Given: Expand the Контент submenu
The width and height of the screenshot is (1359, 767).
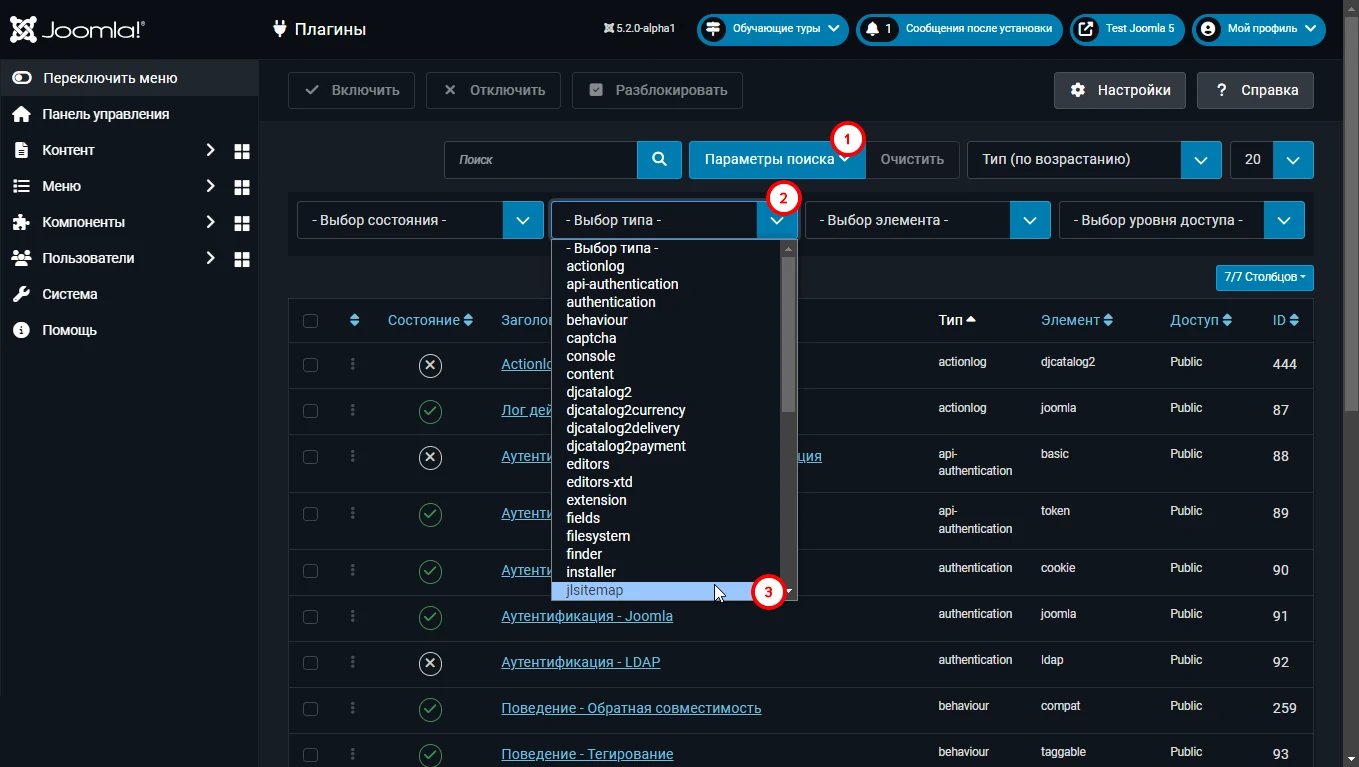Looking at the screenshot, I should point(210,150).
